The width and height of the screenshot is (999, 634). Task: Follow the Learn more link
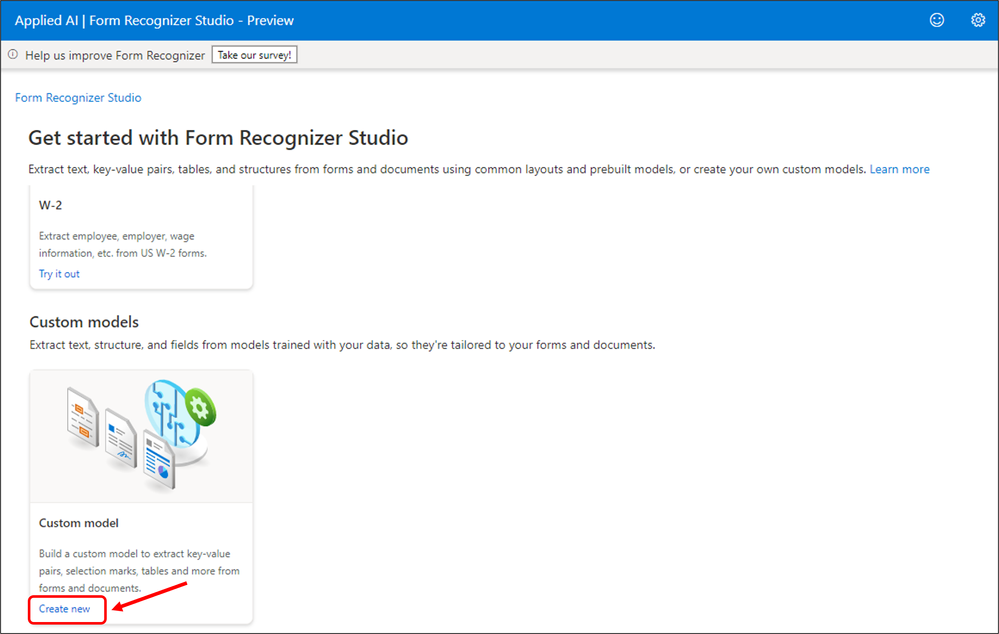(899, 169)
